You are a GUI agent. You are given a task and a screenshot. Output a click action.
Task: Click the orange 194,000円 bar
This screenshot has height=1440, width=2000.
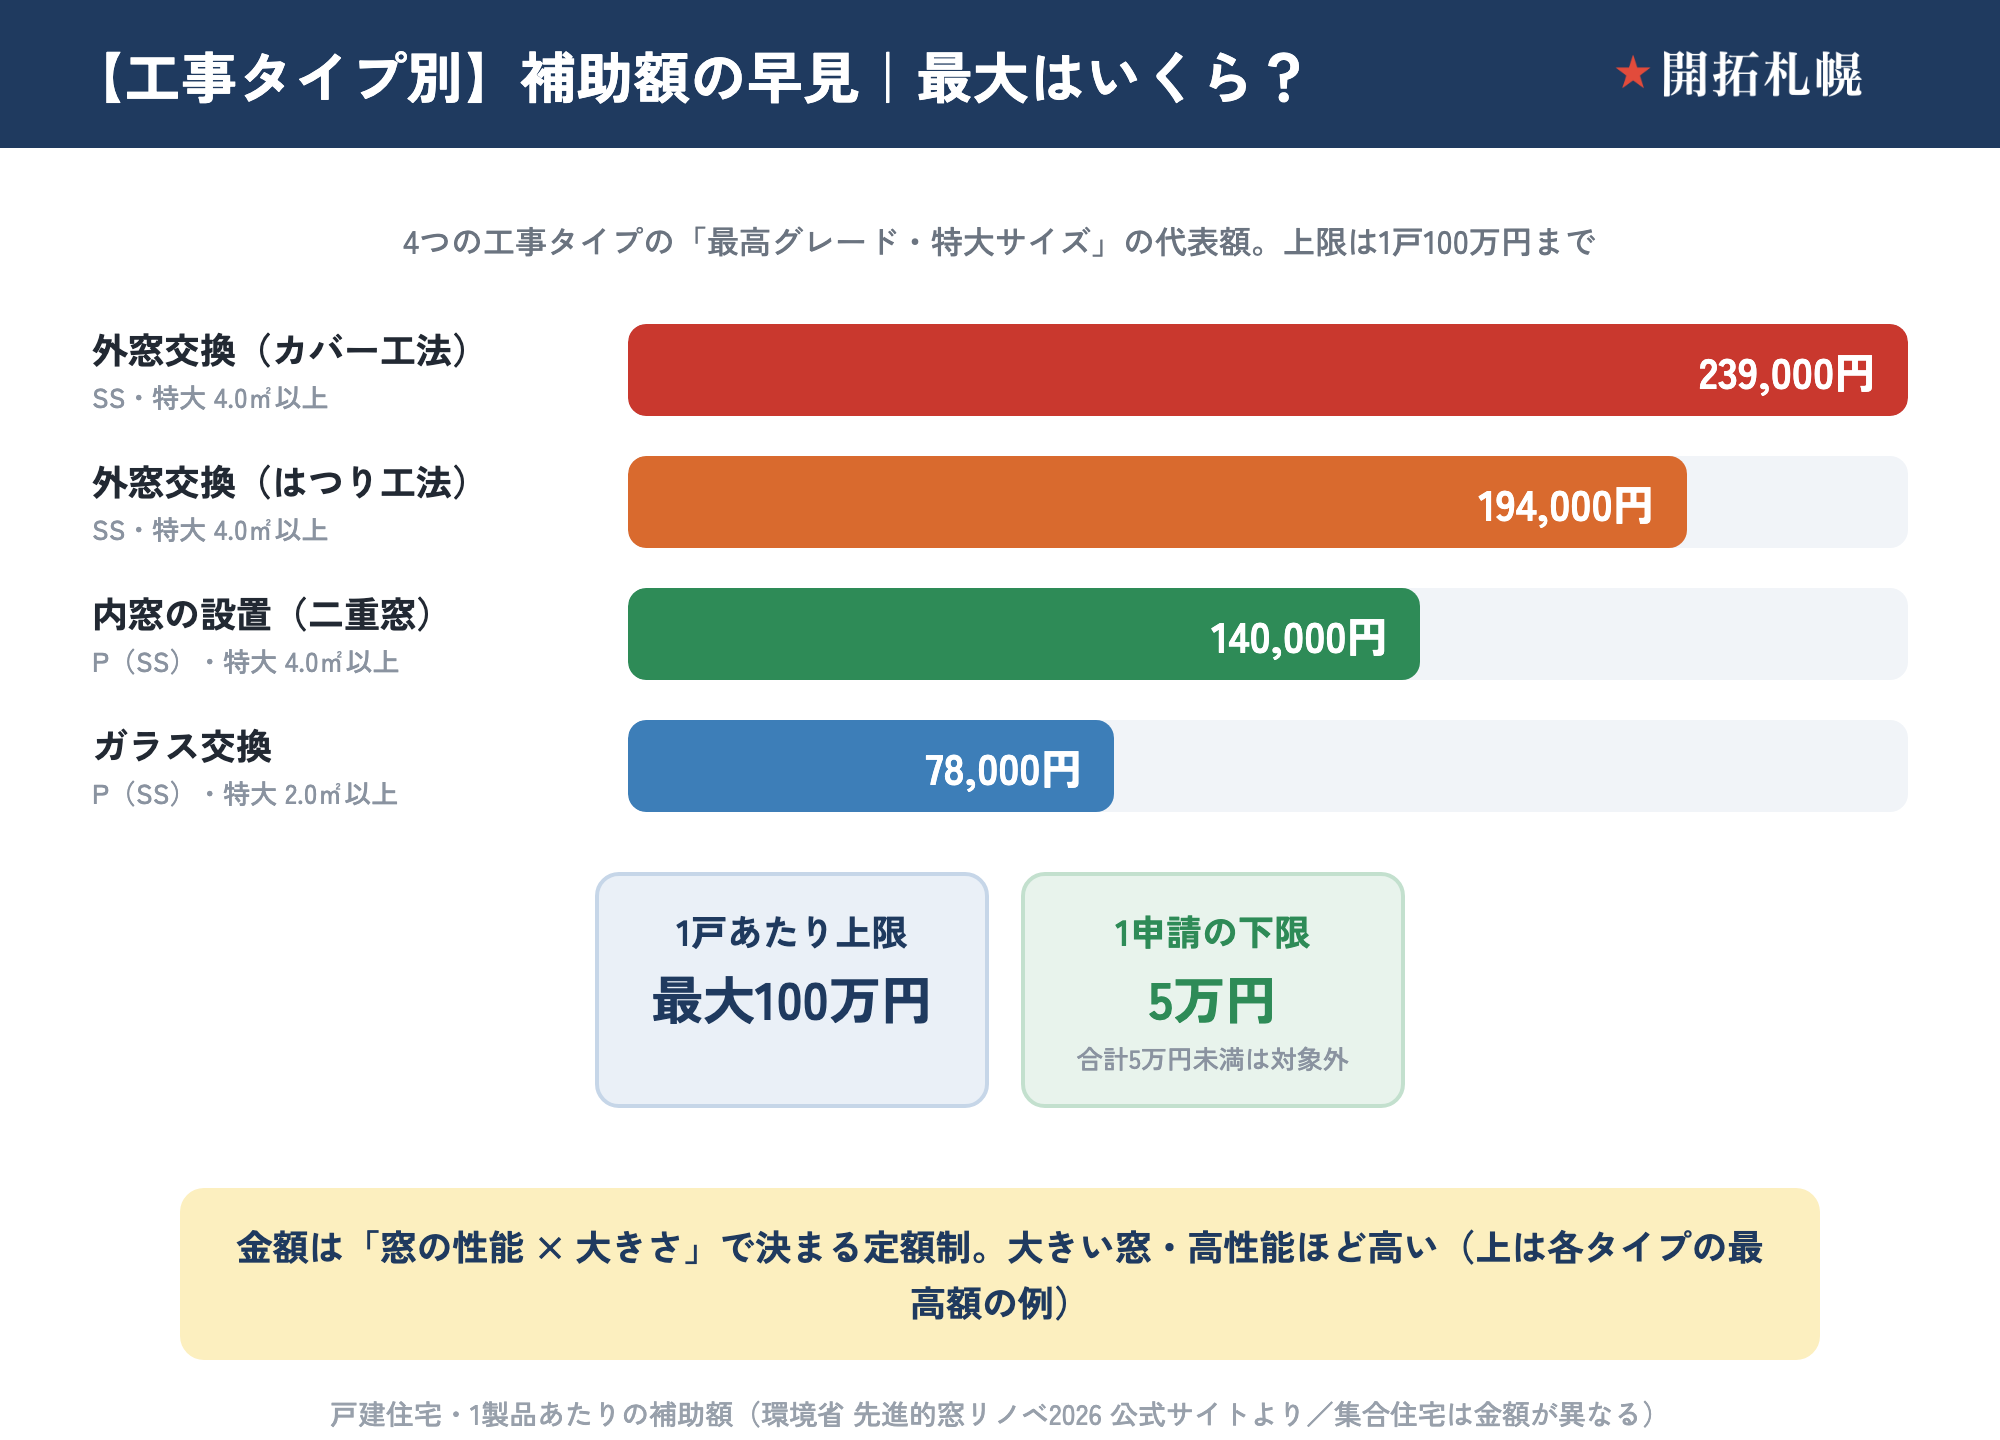click(1157, 502)
